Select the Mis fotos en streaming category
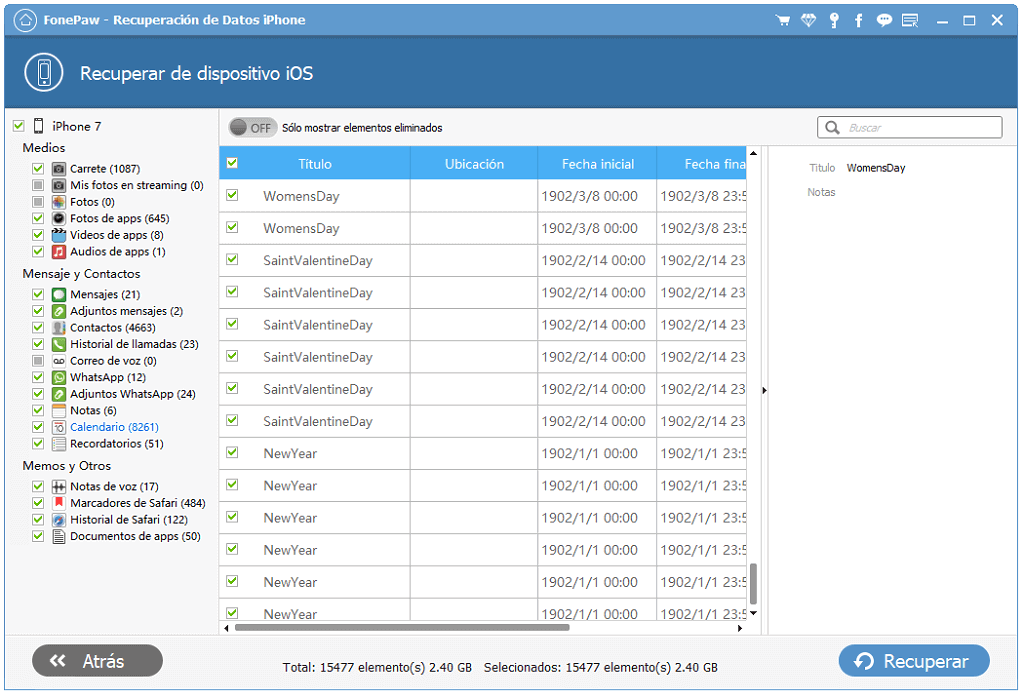This screenshot has height=699, width=1024. pos(136,186)
